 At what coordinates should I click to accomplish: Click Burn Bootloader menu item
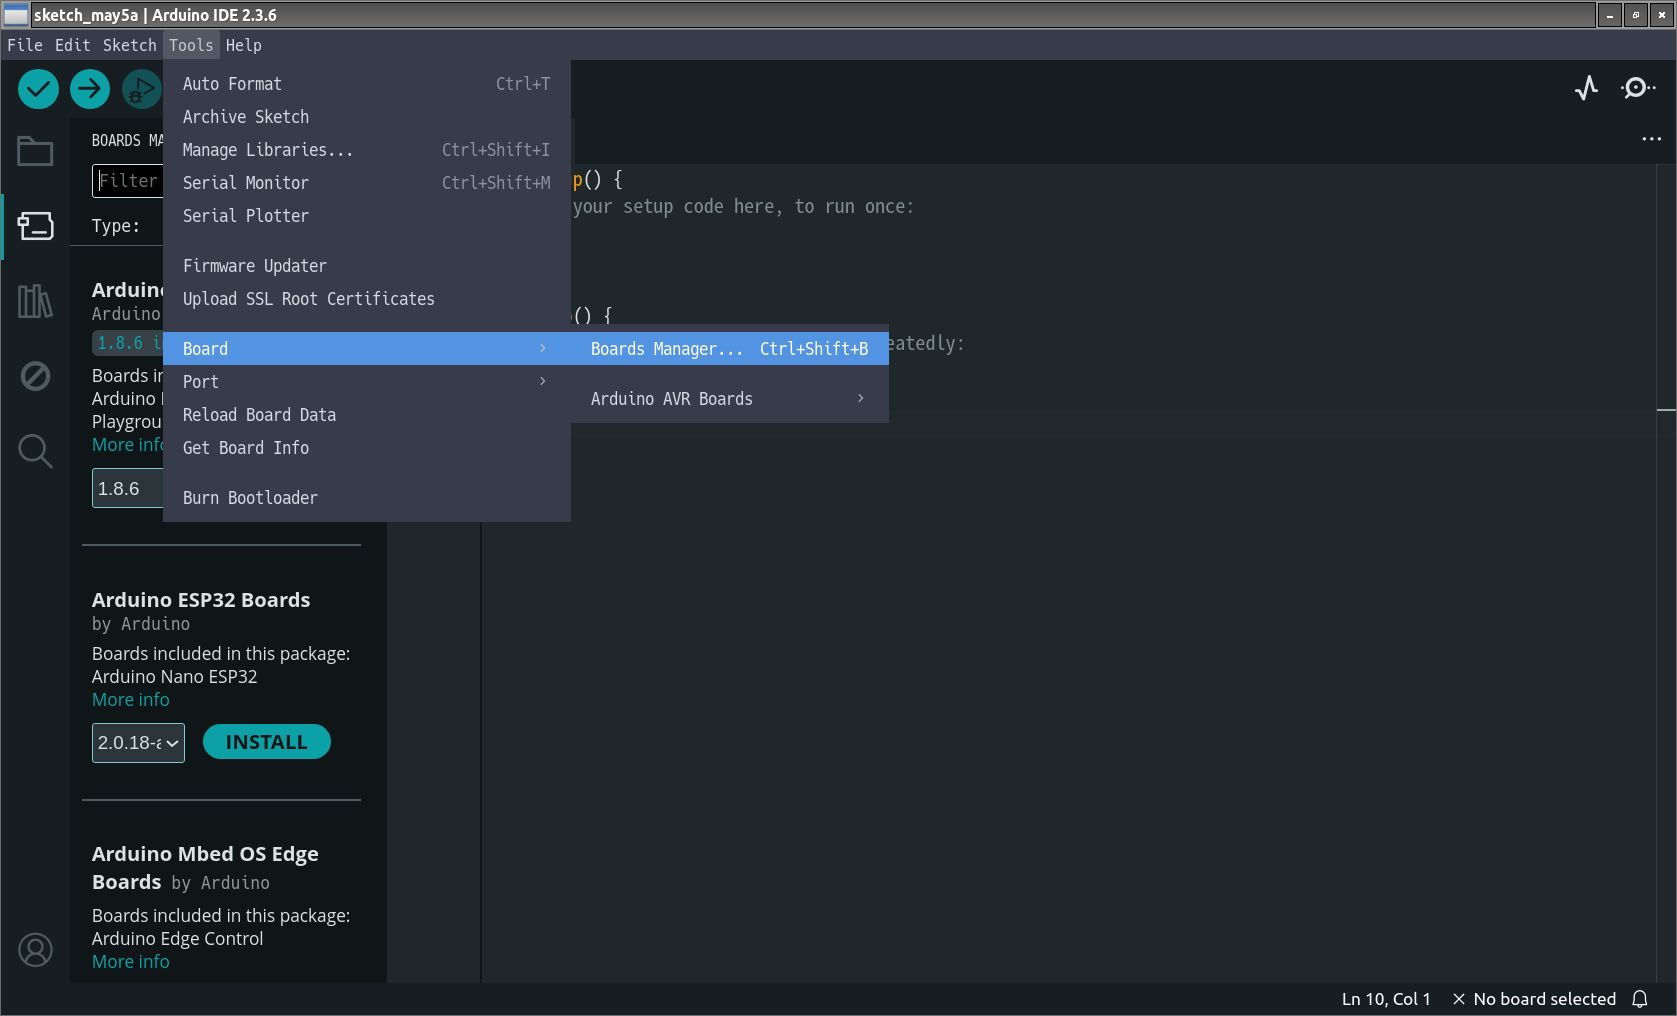tap(250, 498)
